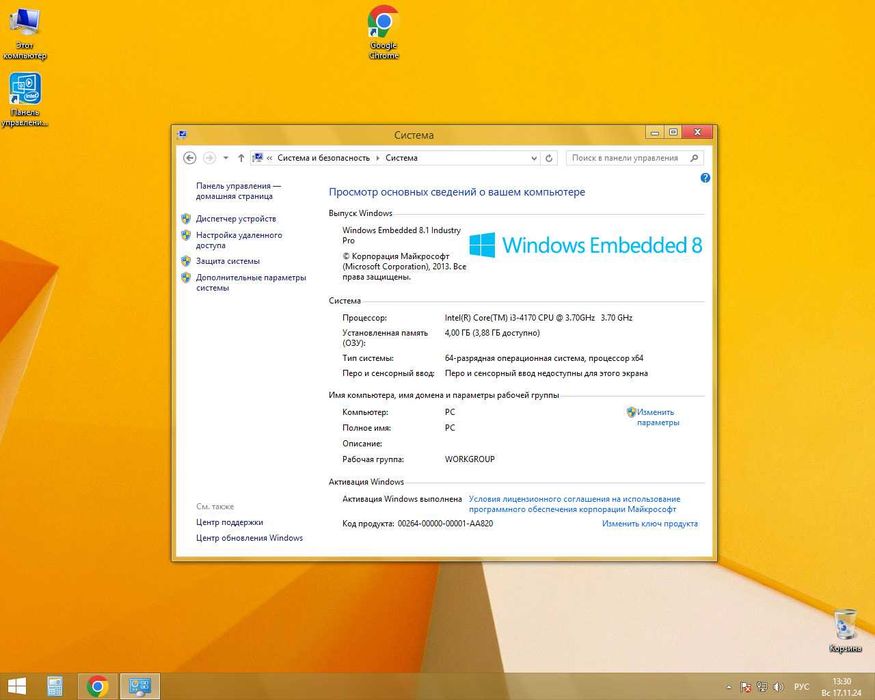Image resolution: width=875 pixels, height=700 pixels.
Task: Click the search magnifier icon
Action: (694, 158)
